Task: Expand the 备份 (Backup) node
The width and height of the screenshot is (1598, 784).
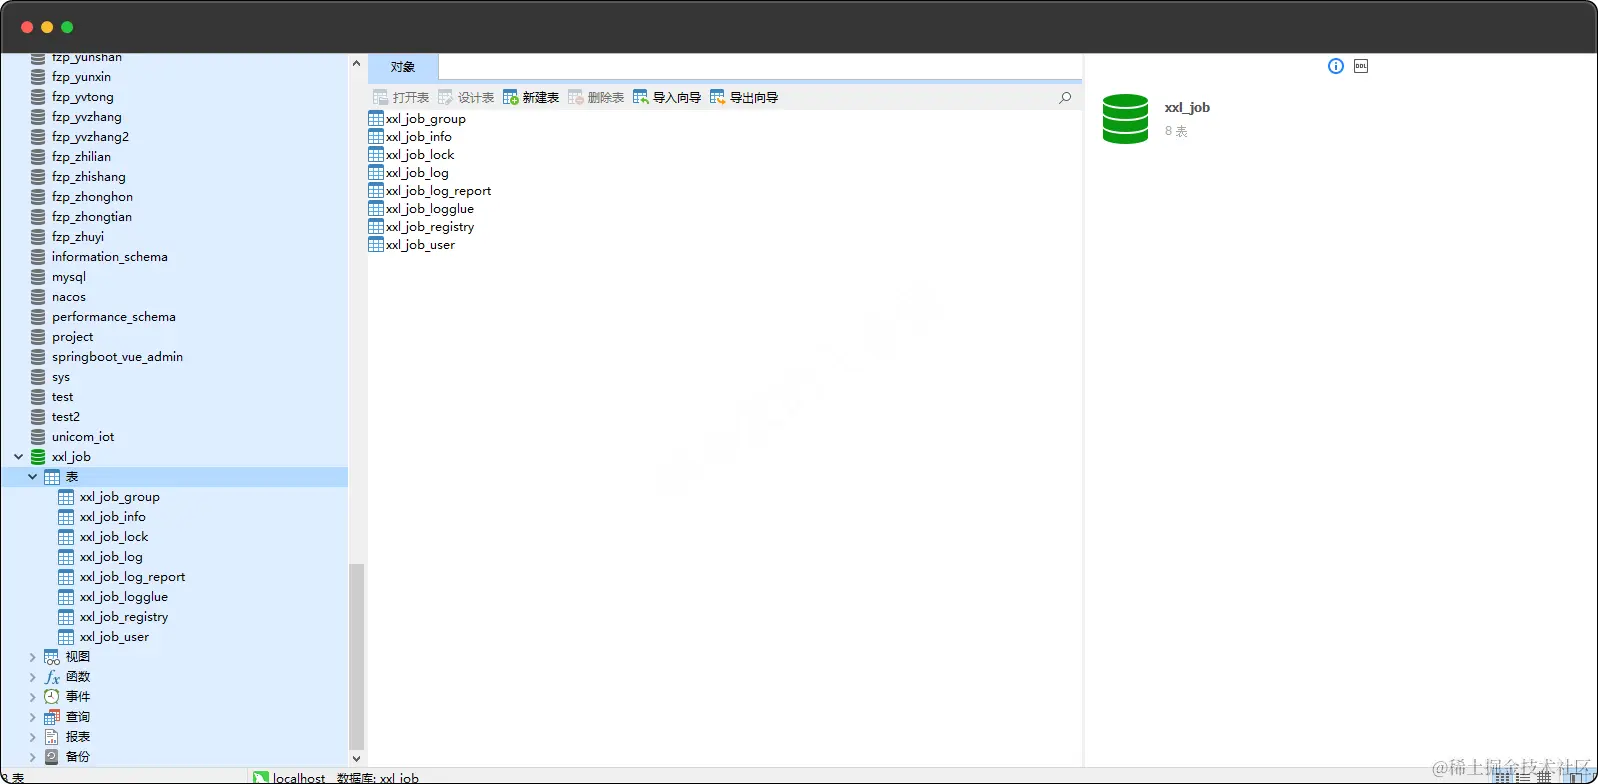Action: pos(32,757)
